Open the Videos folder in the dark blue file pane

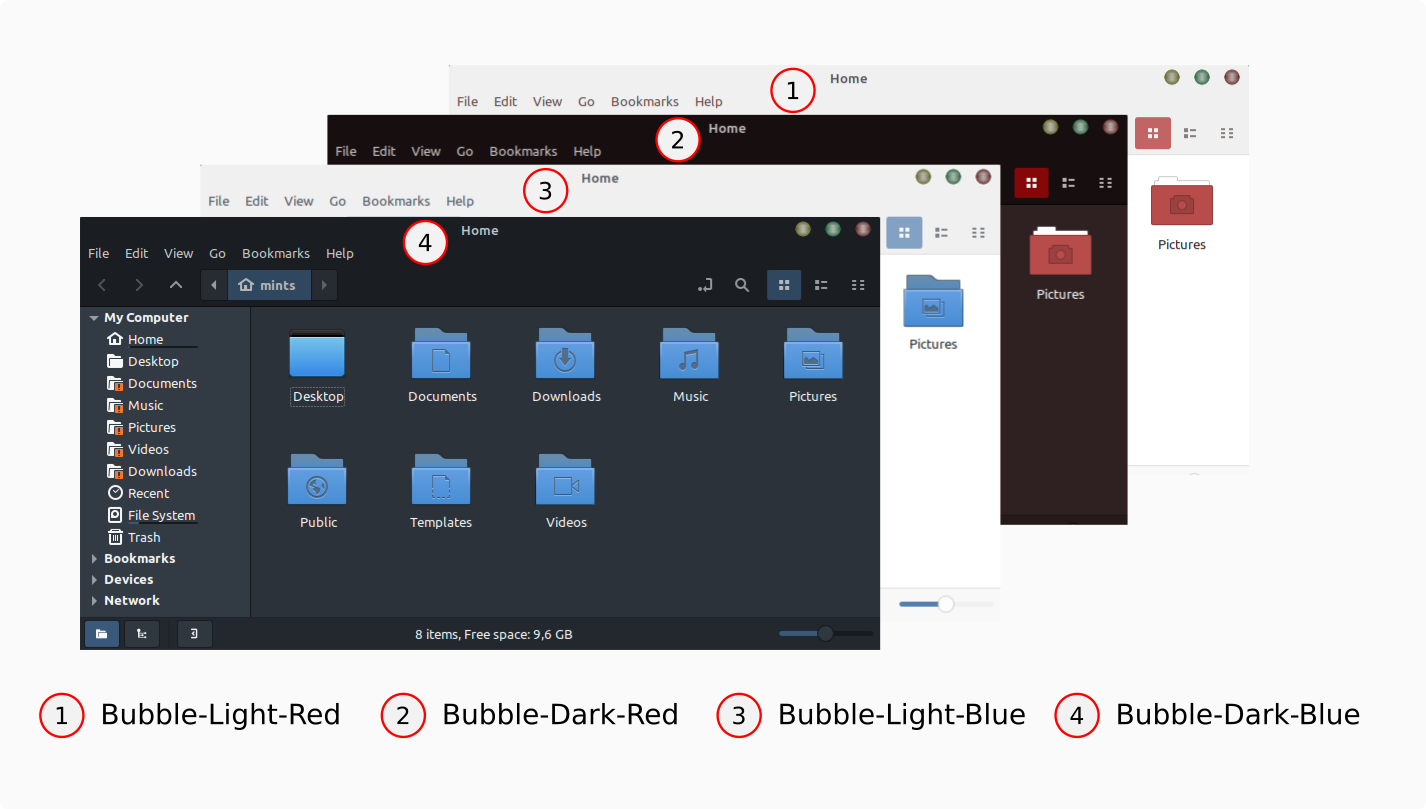pyautogui.click(x=566, y=491)
